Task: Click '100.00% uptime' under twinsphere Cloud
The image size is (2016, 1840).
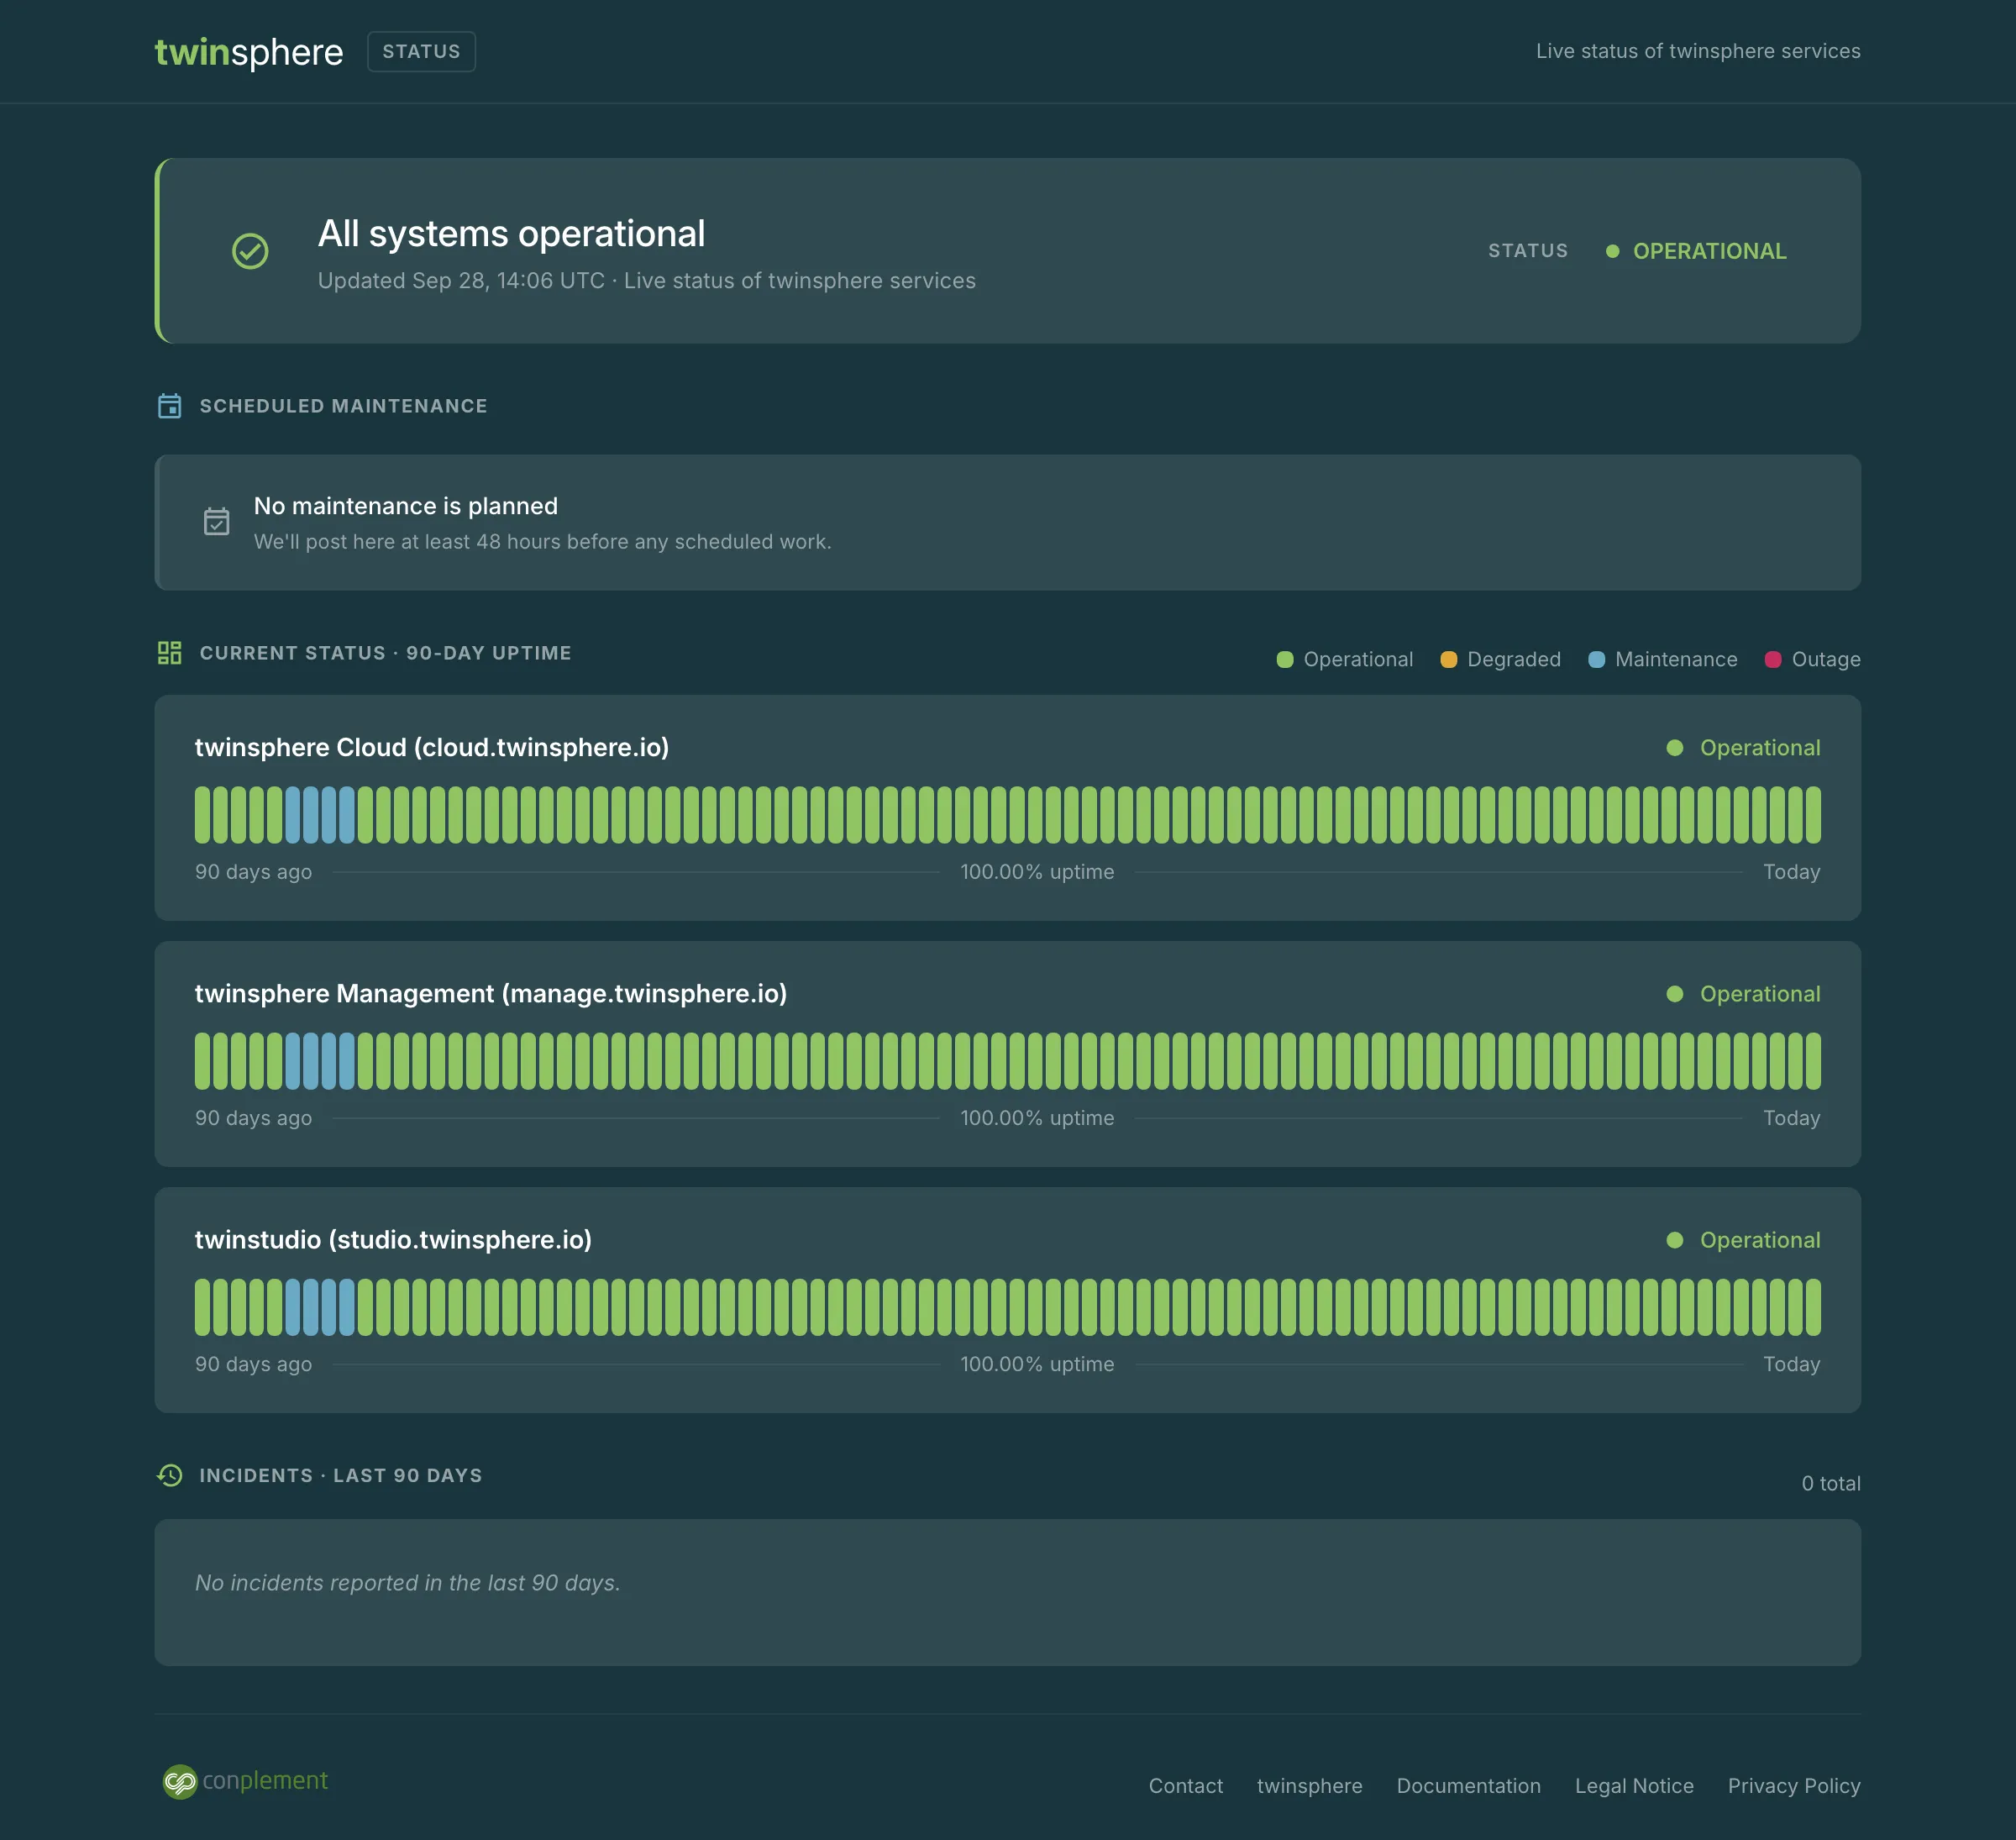Action: tap(1037, 872)
